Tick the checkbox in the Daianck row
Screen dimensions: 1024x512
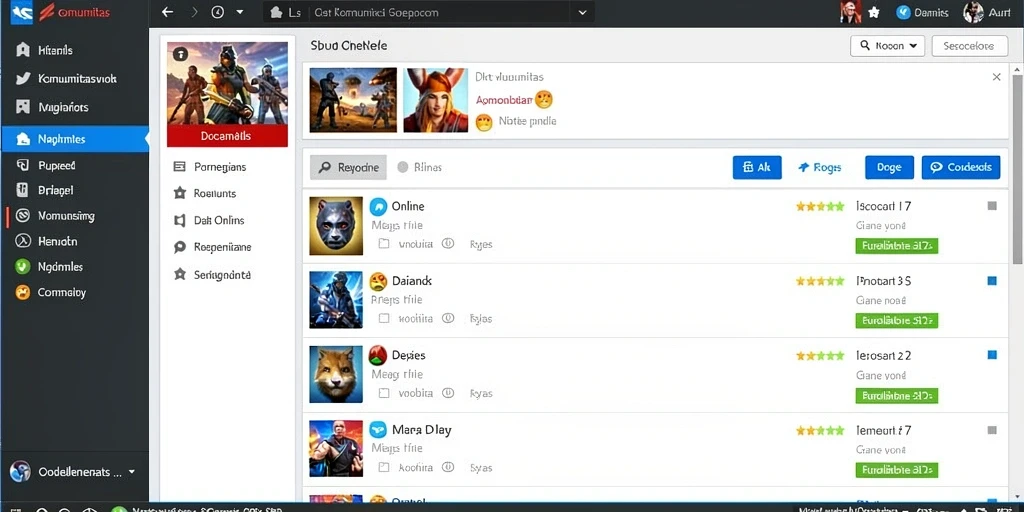point(384,319)
